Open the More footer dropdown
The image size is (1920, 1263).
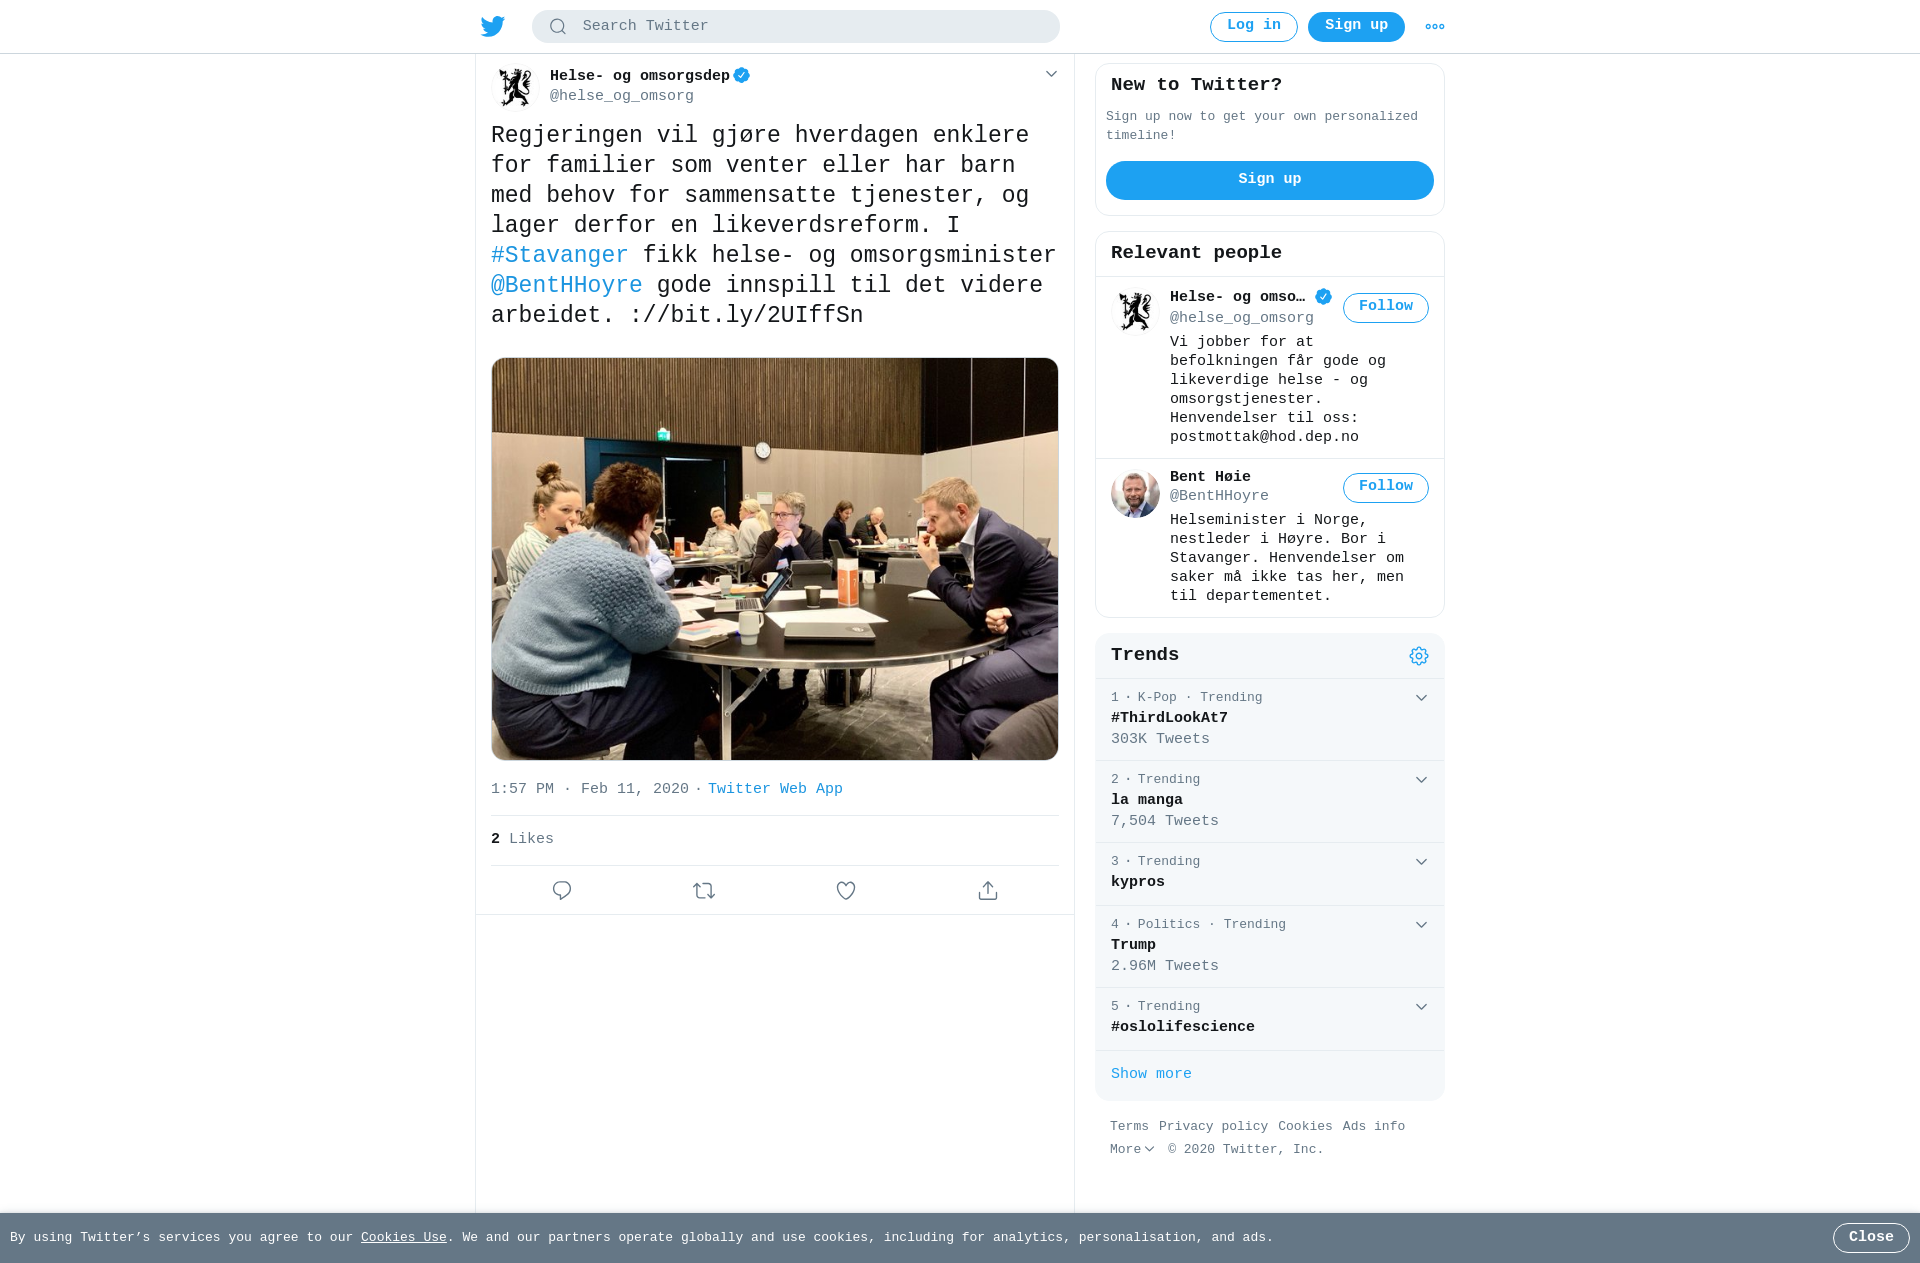pyautogui.click(x=1132, y=1150)
